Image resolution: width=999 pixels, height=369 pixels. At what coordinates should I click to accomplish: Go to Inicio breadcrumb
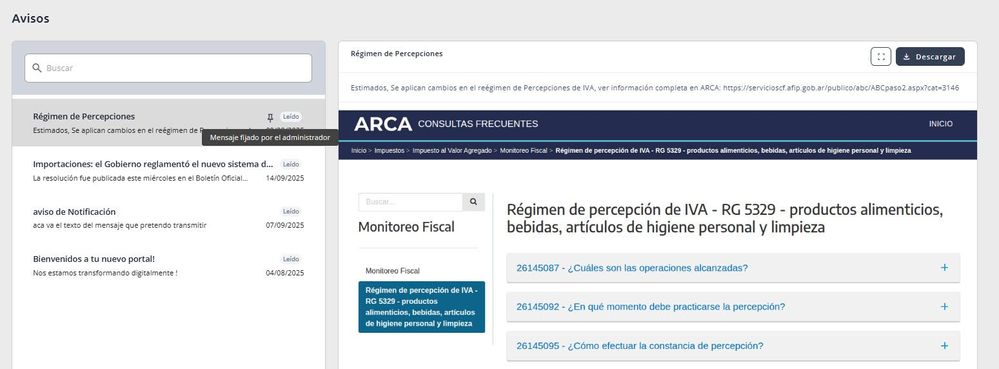(359, 151)
